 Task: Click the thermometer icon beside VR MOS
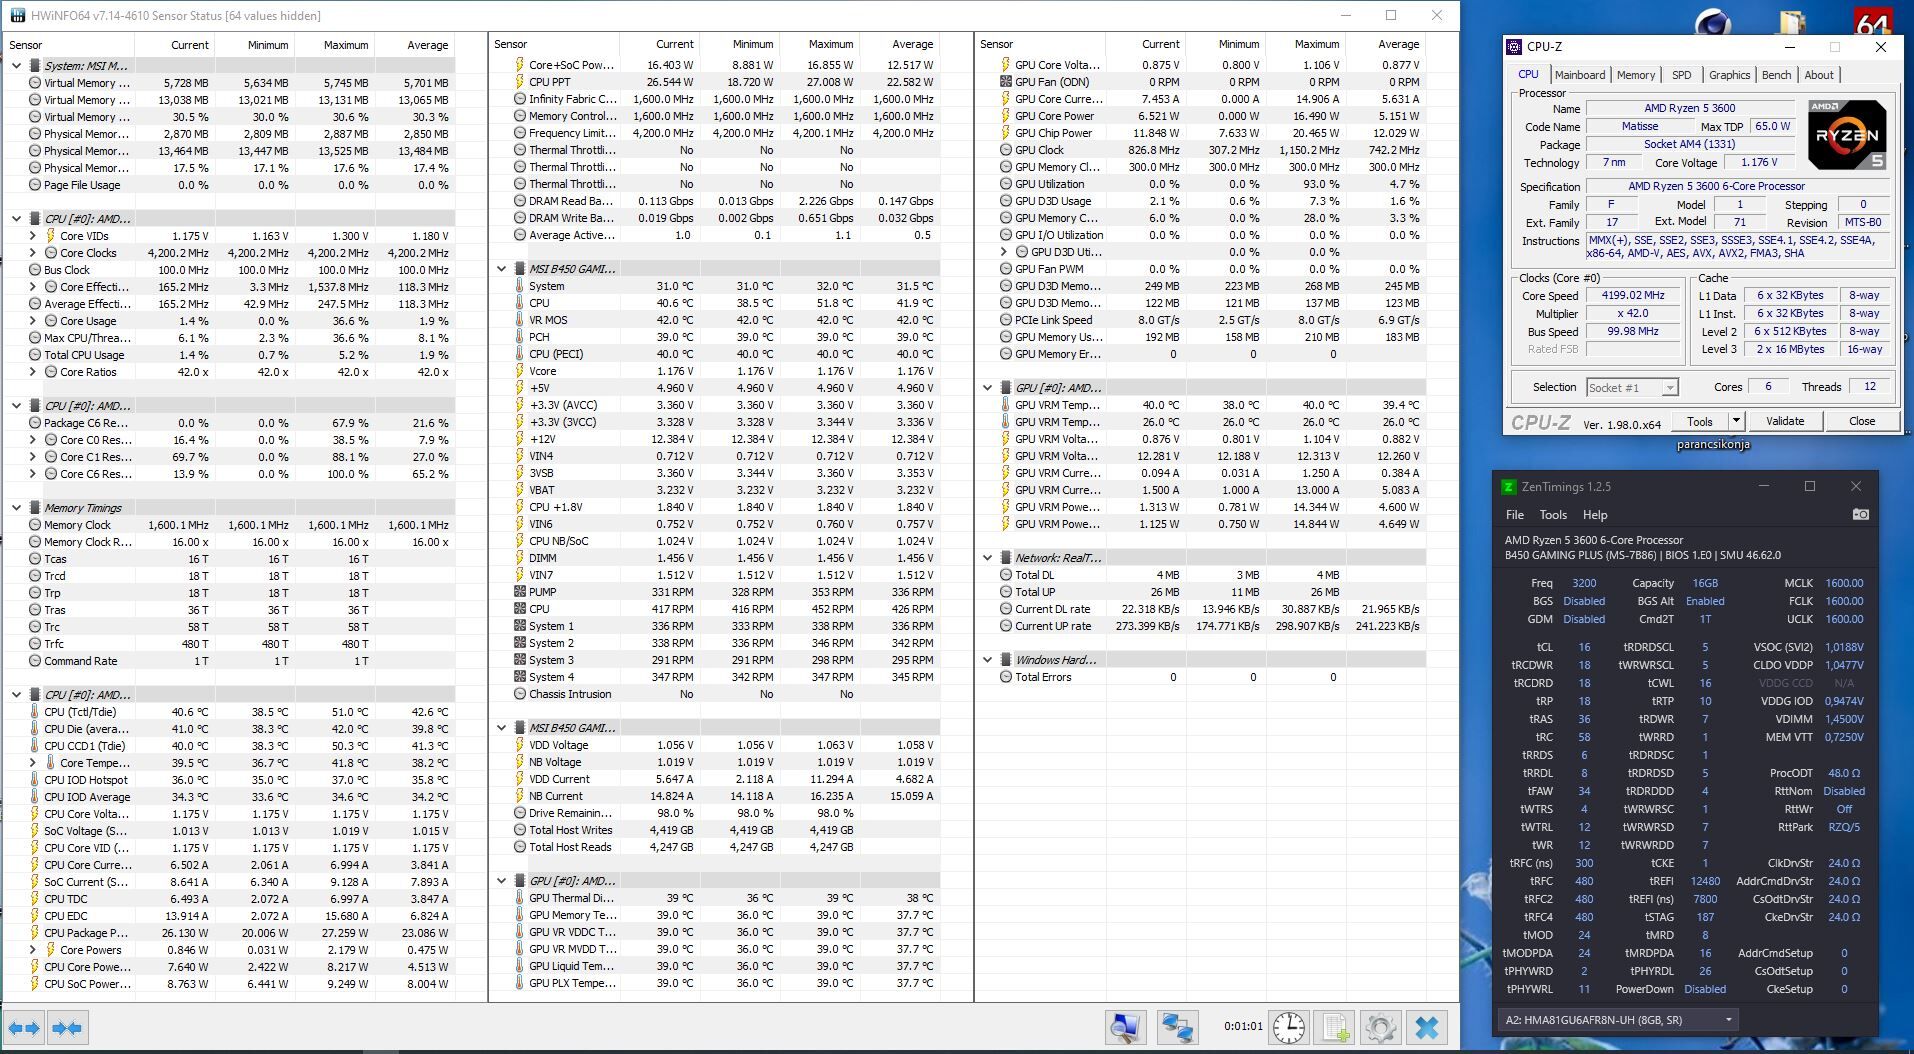point(519,320)
